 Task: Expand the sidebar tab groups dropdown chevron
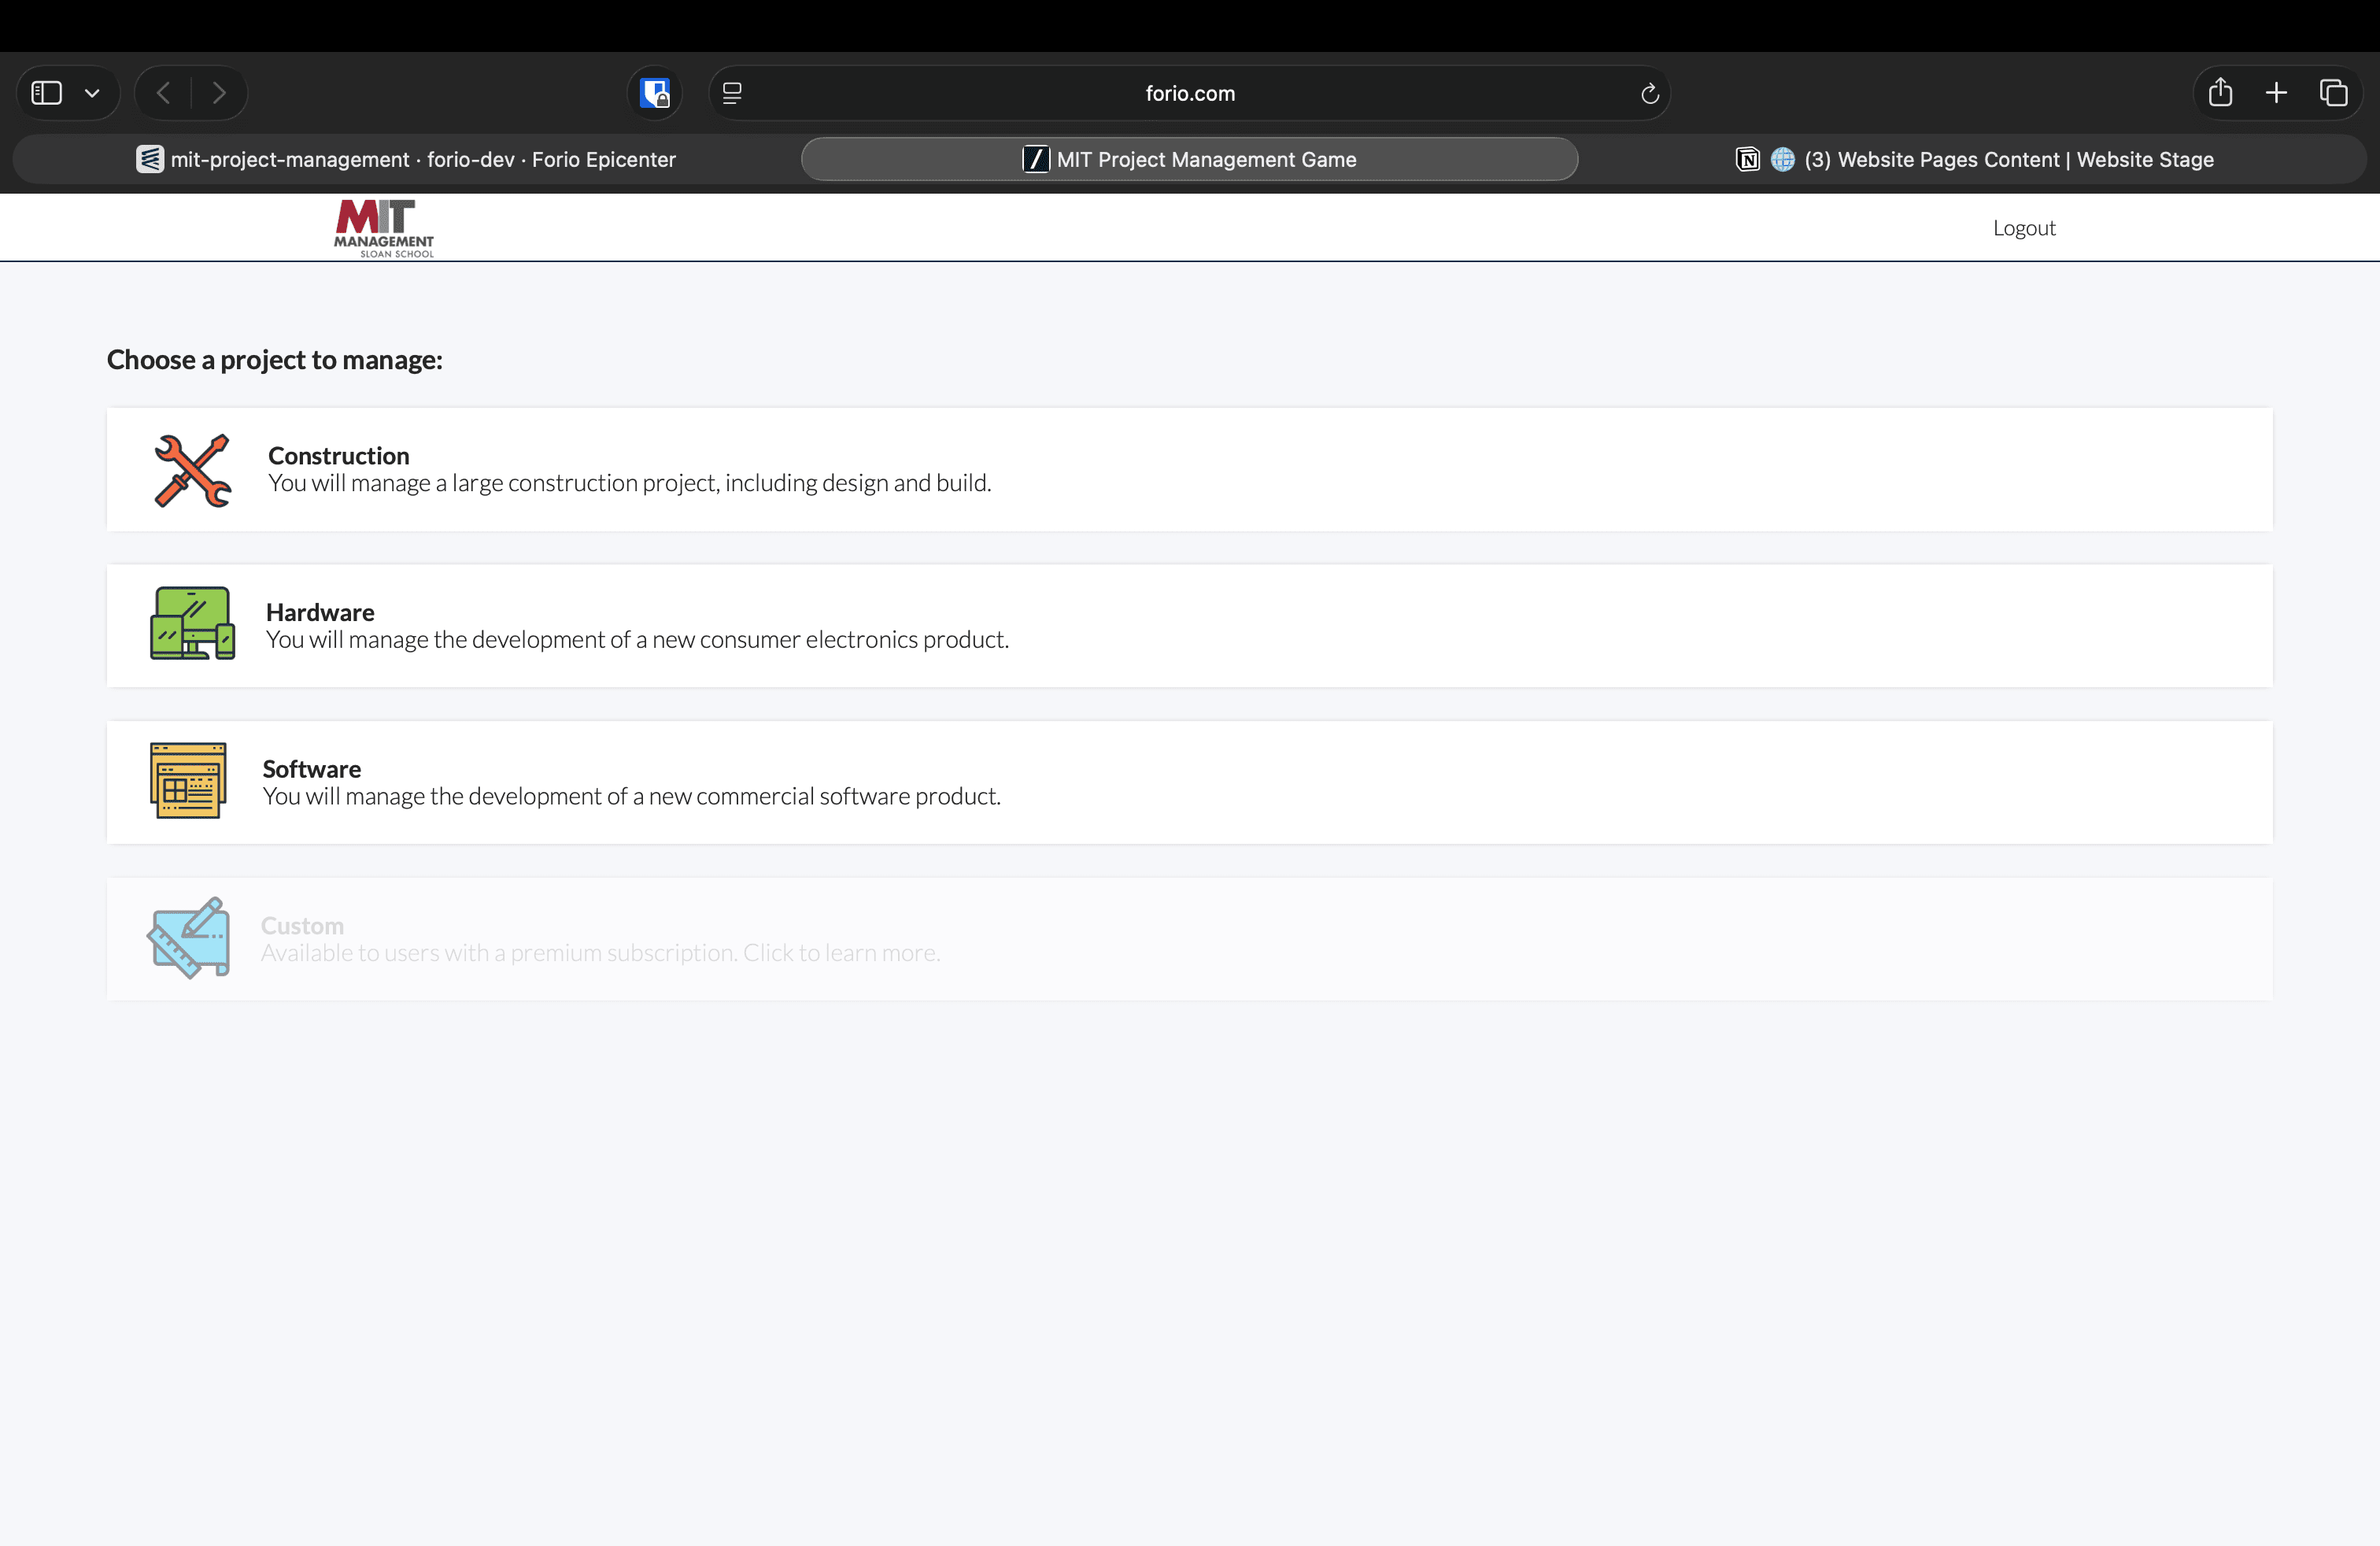pos(92,93)
